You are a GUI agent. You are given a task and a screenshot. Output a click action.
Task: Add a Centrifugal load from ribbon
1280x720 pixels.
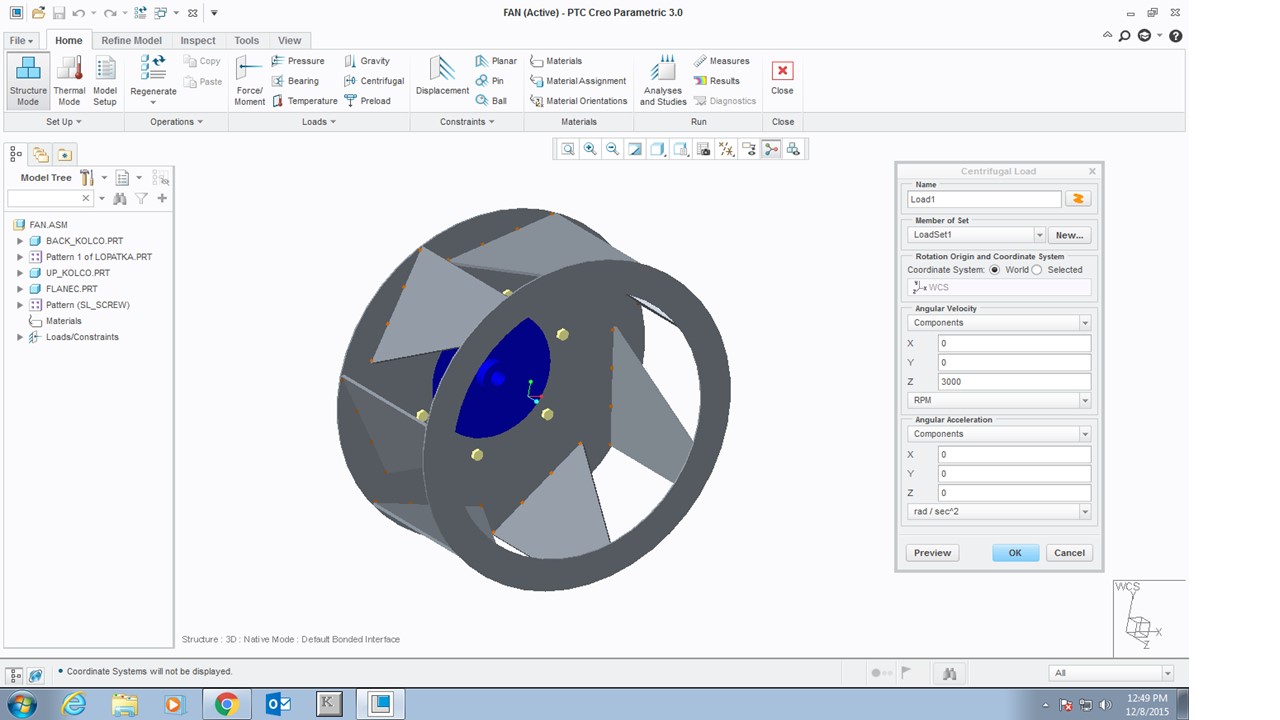coord(374,81)
